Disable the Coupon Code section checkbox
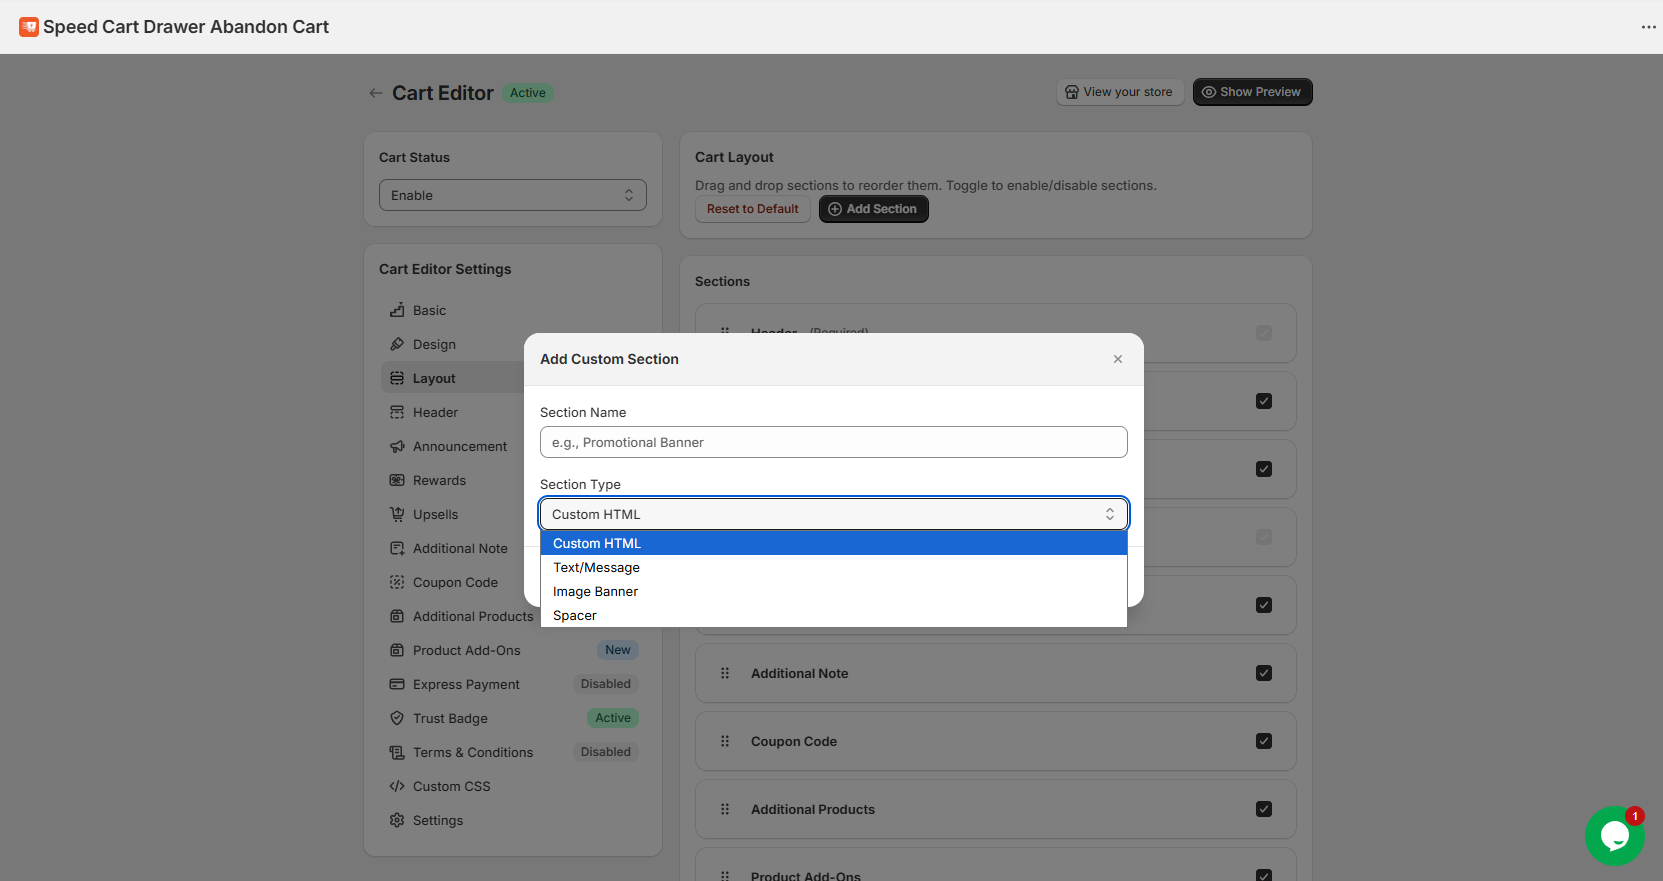The height and width of the screenshot is (881, 1663). pyautogui.click(x=1264, y=741)
